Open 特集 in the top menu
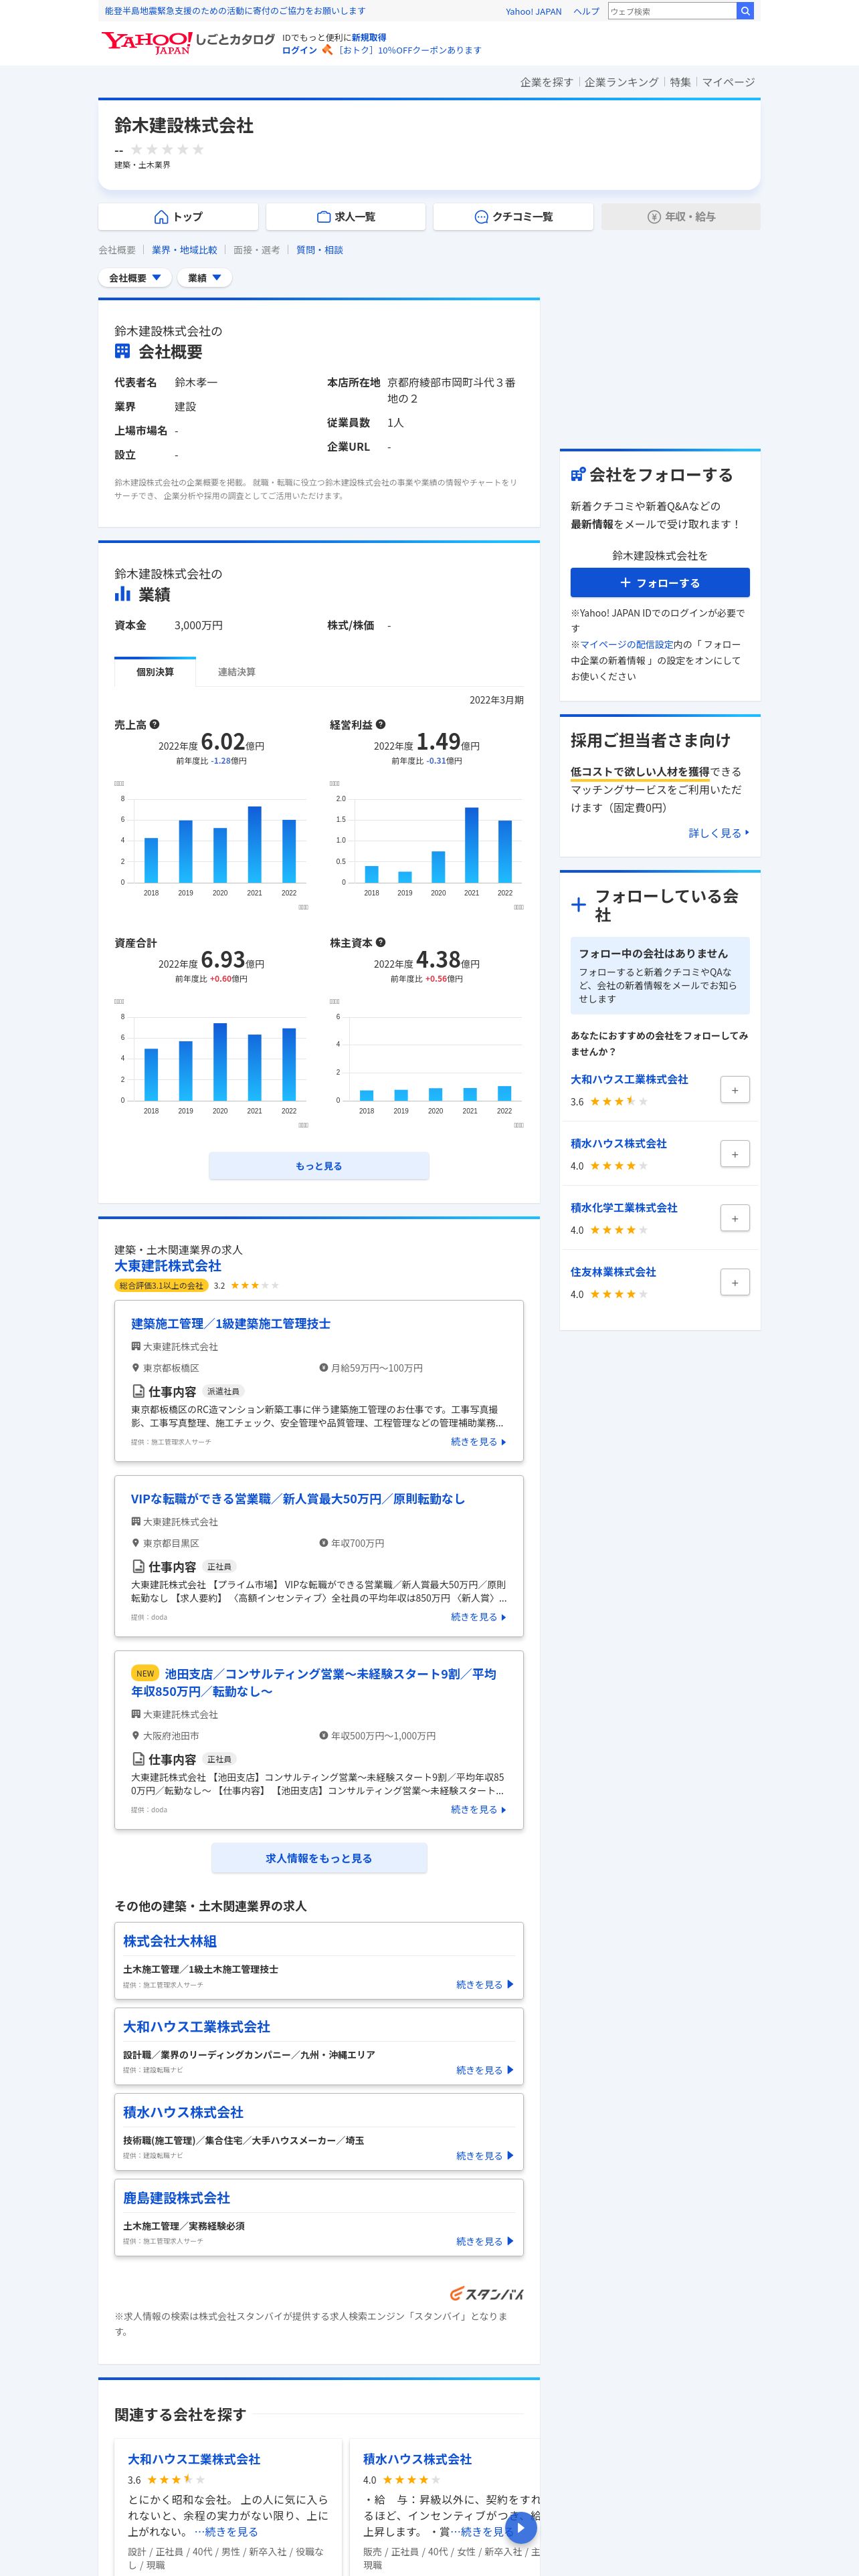 click(x=680, y=82)
